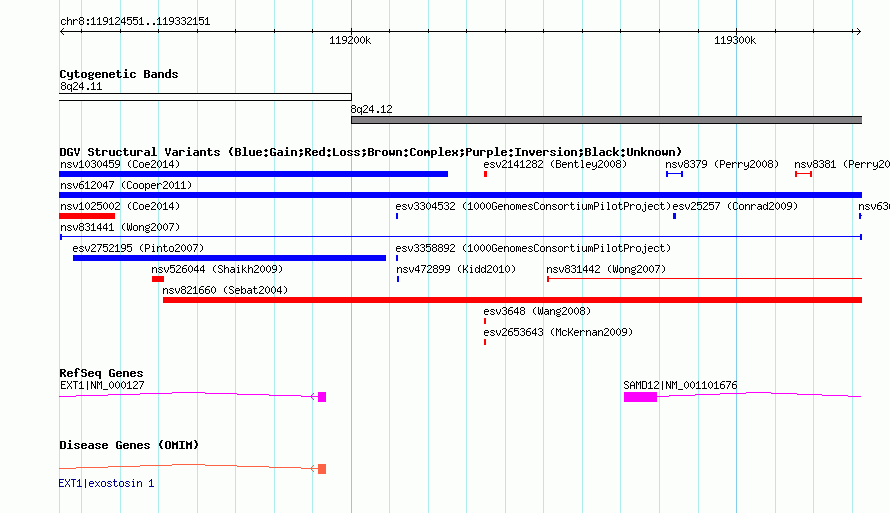
Task: Click the nsv8379 (Perry2008) label text
Action: point(722,165)
